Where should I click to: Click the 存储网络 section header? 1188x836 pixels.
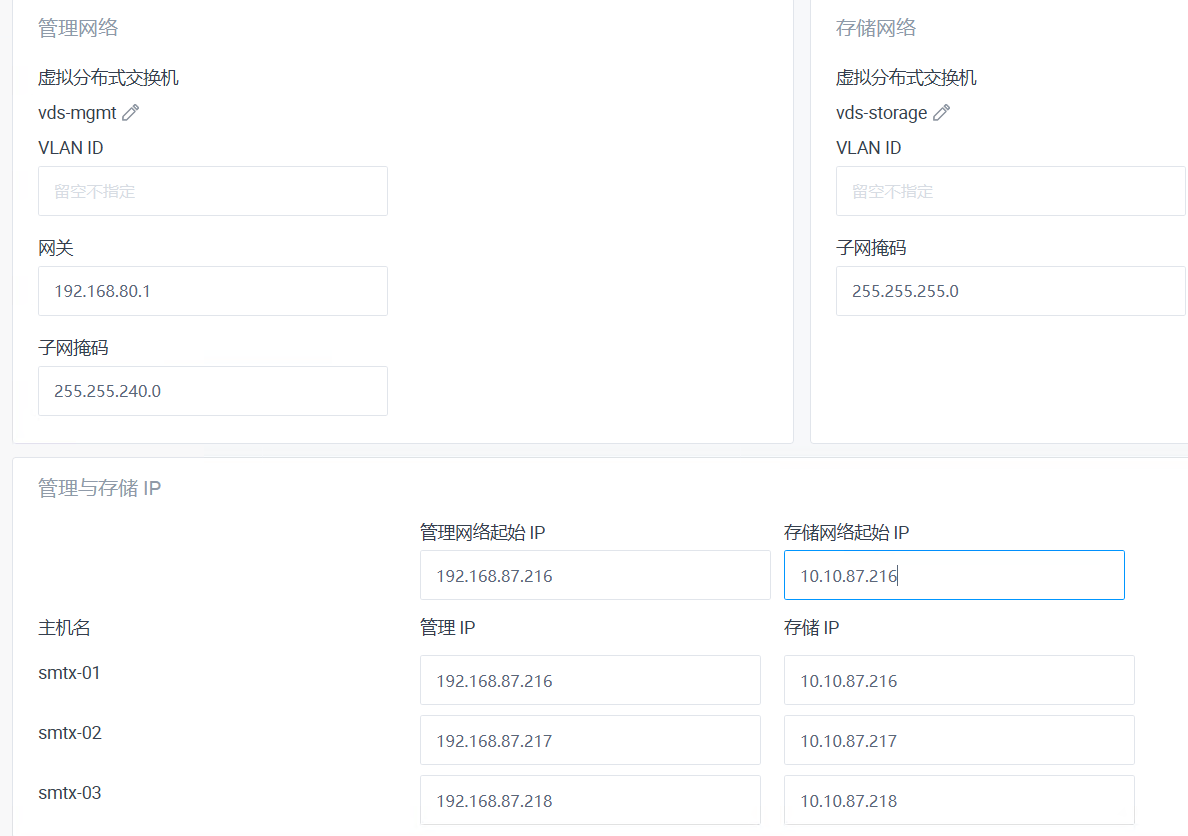[x=875, y=28]
